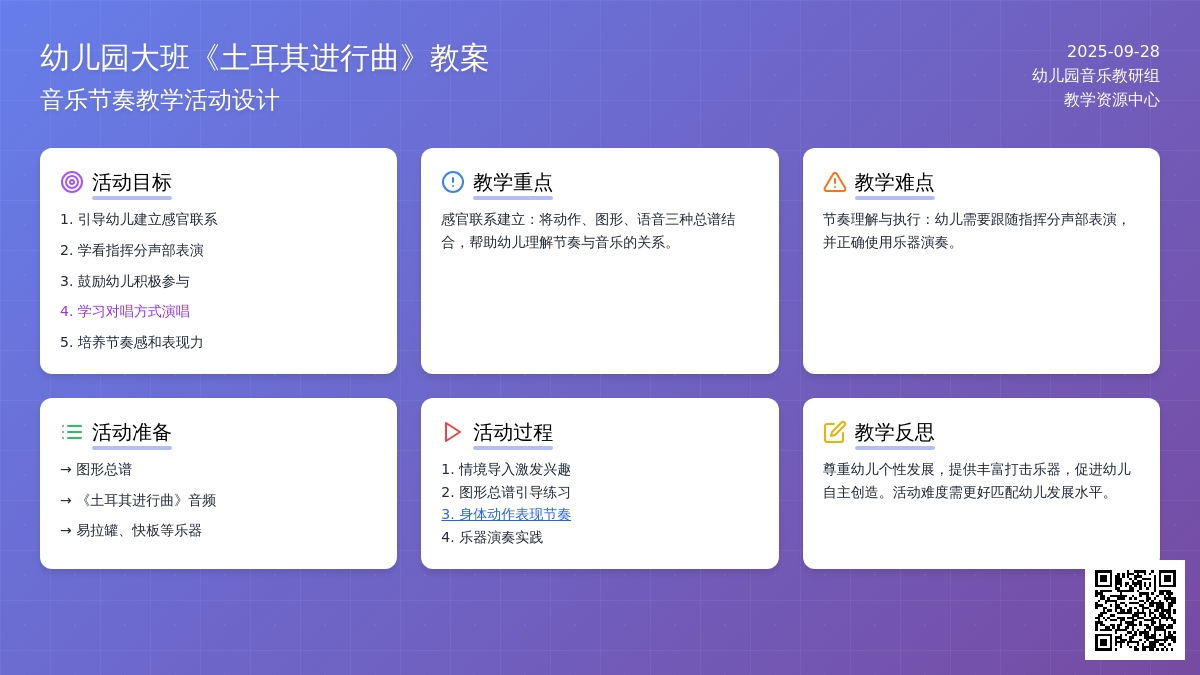Click the target icon beside 活动目标

click(x=72, y=182)
